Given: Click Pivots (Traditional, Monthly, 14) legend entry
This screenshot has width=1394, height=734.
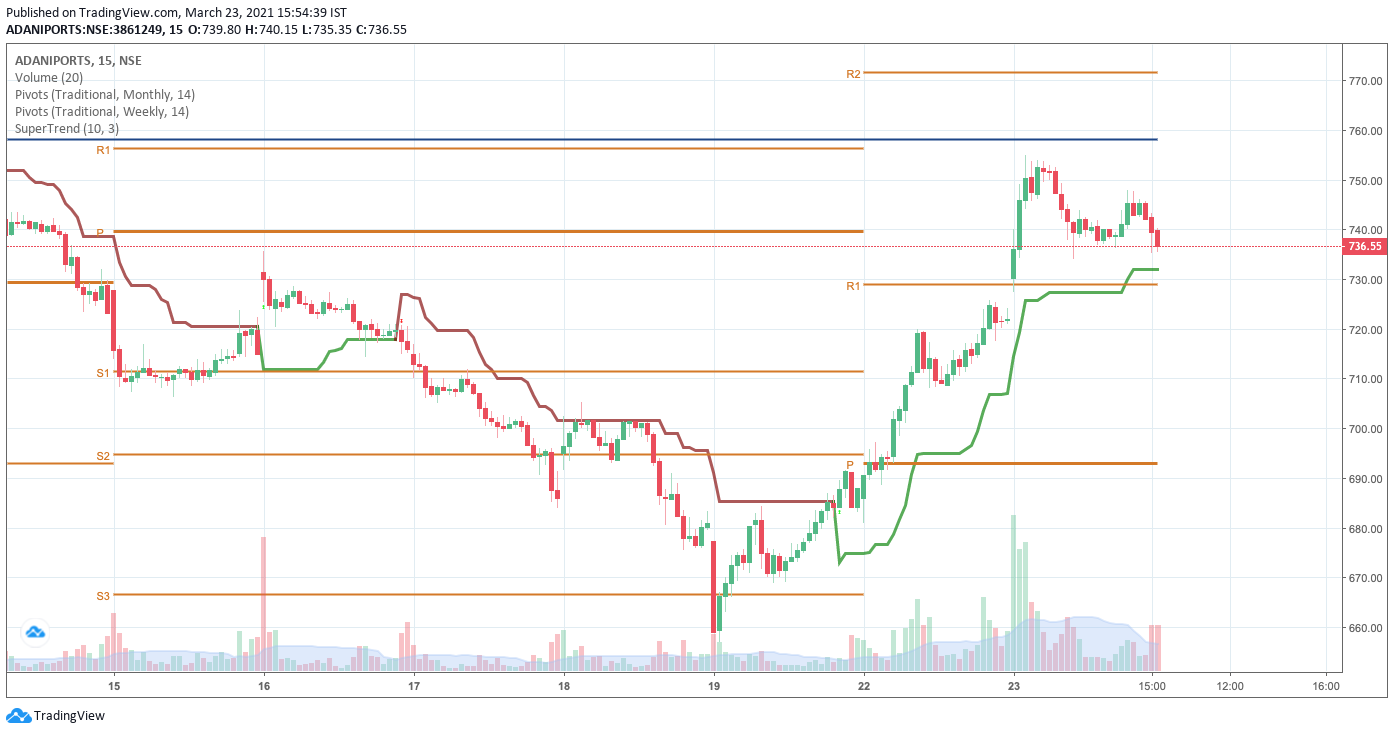Looking at the screenshot, I should [104, 95].
